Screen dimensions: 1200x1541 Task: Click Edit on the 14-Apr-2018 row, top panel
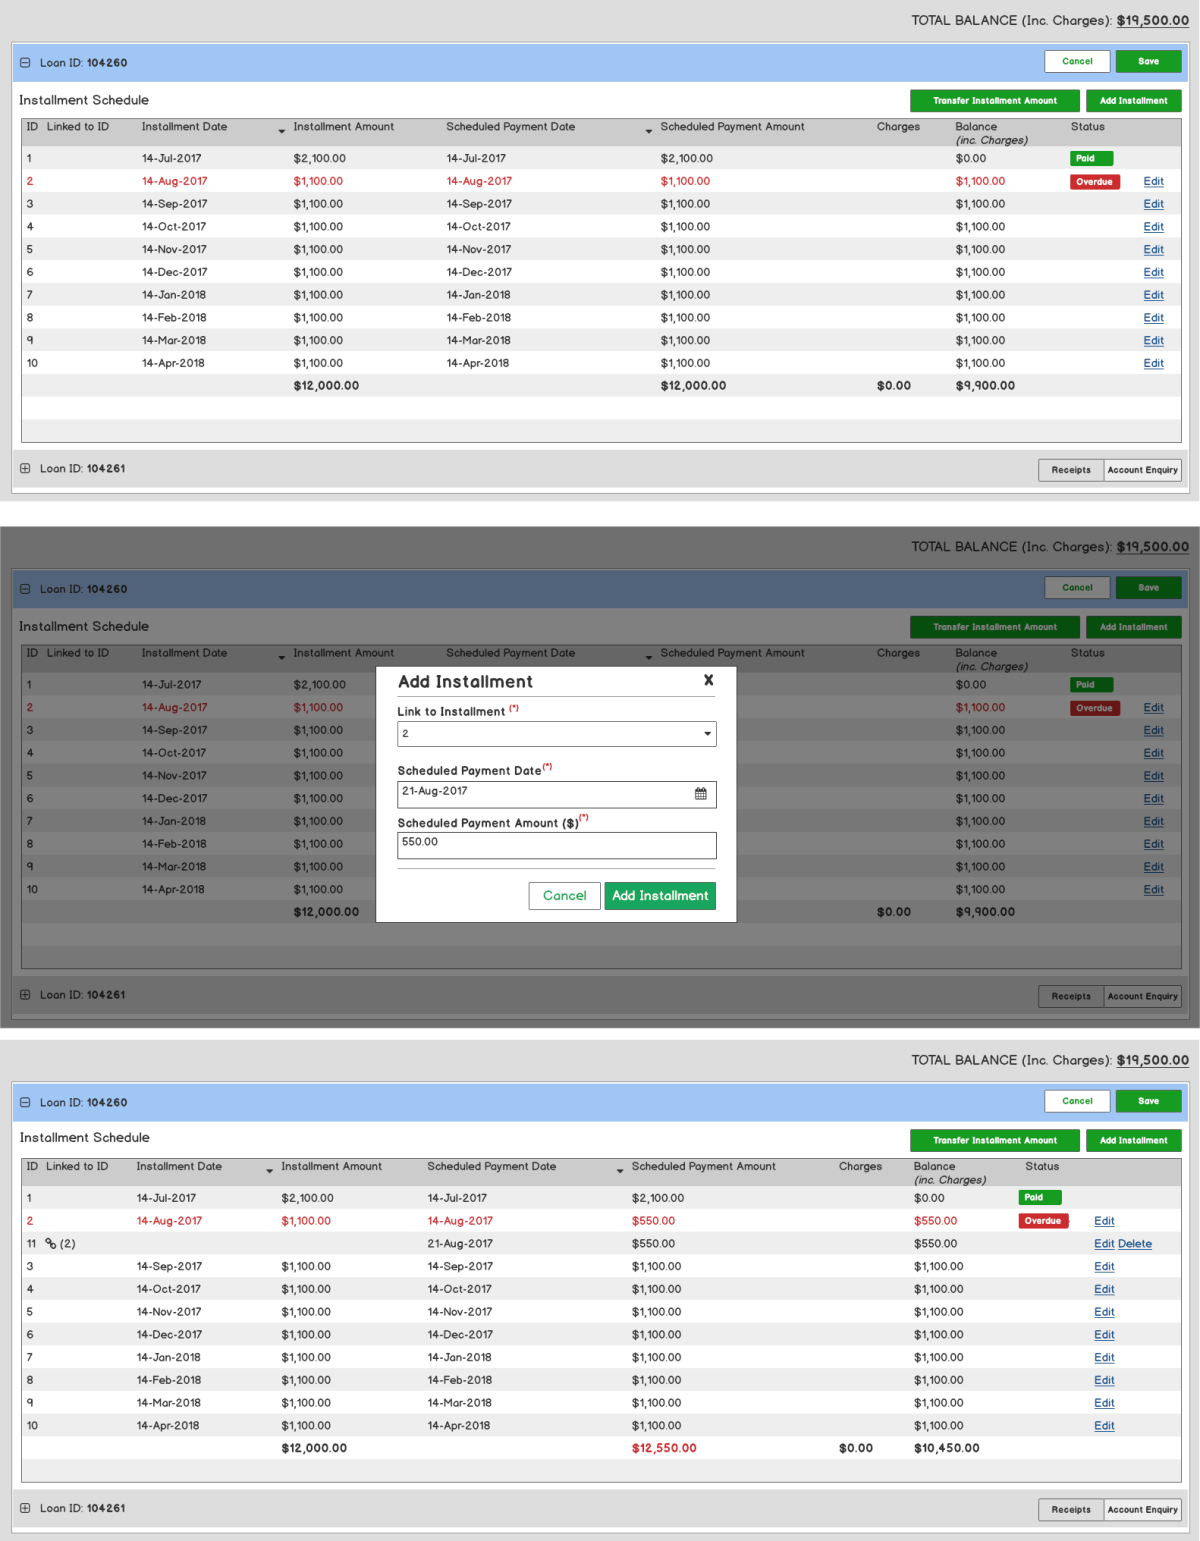click(x=1154, y=363)
